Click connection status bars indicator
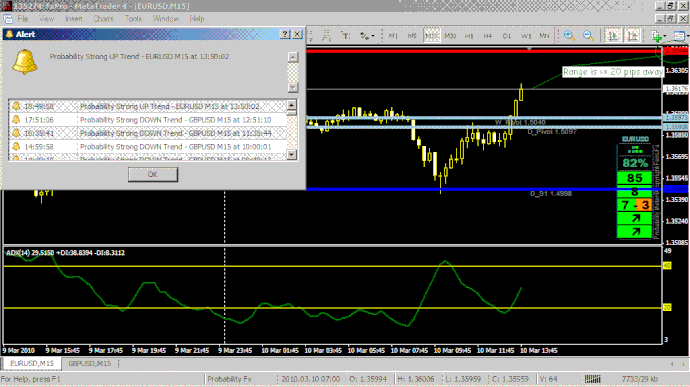 pos(592,379)
